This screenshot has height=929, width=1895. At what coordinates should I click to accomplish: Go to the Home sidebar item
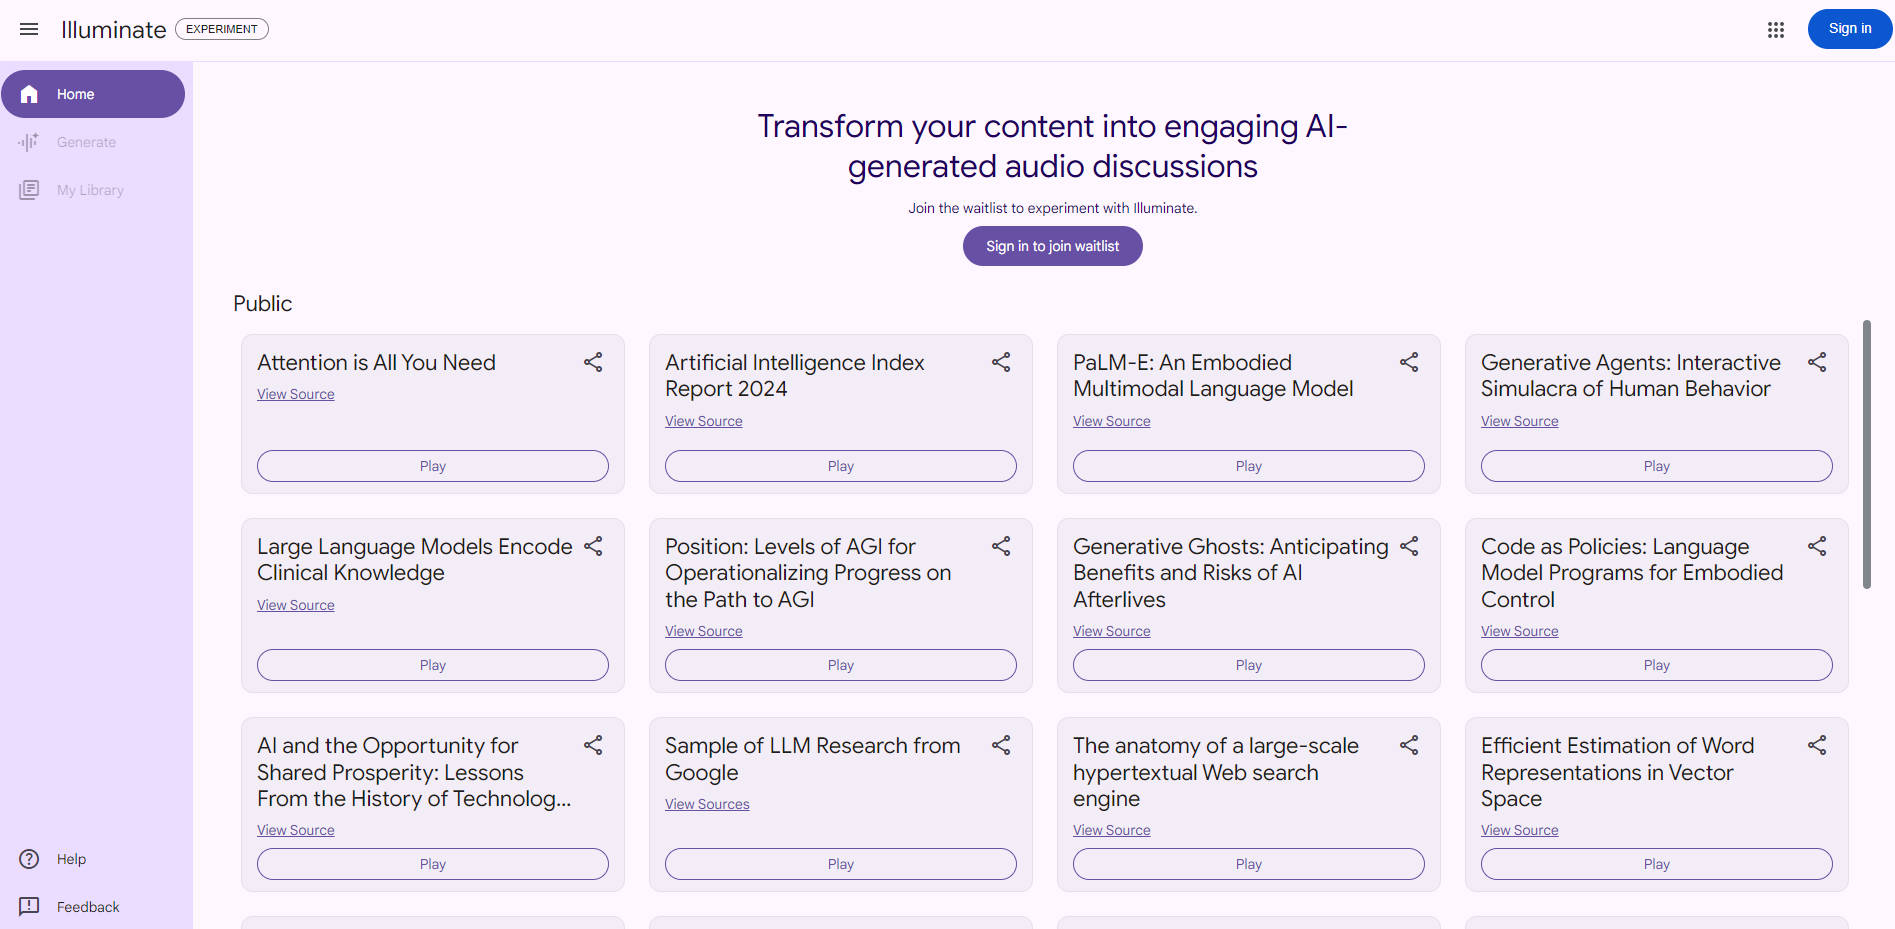pos(92,94)
